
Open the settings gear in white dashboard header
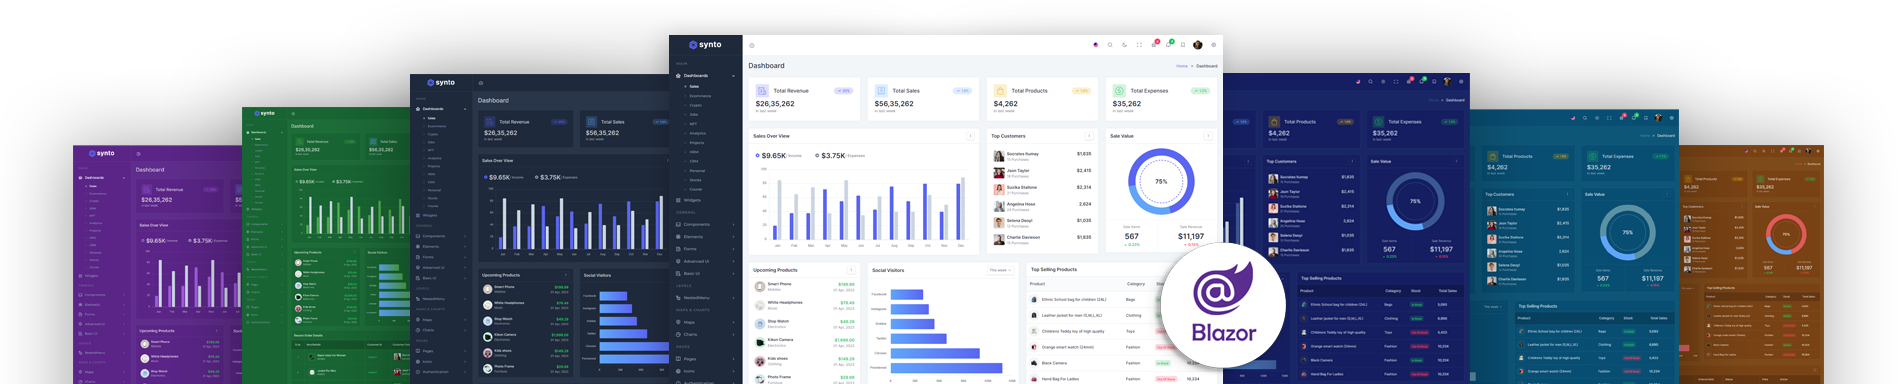tap(1214, 45)
